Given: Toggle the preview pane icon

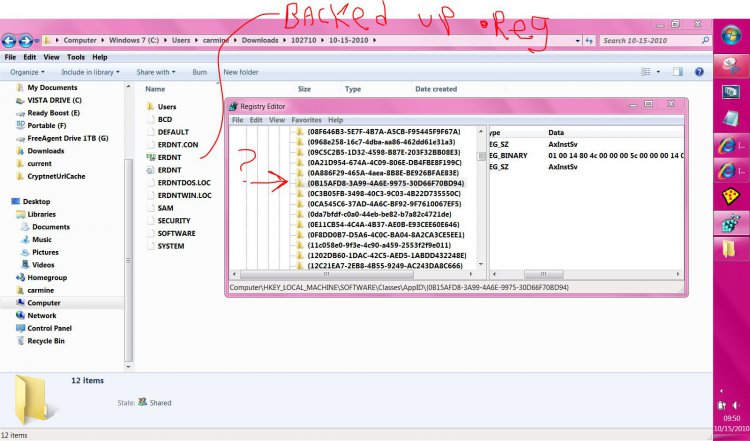Looking at the screenshot, I should (x=678, y=72).
